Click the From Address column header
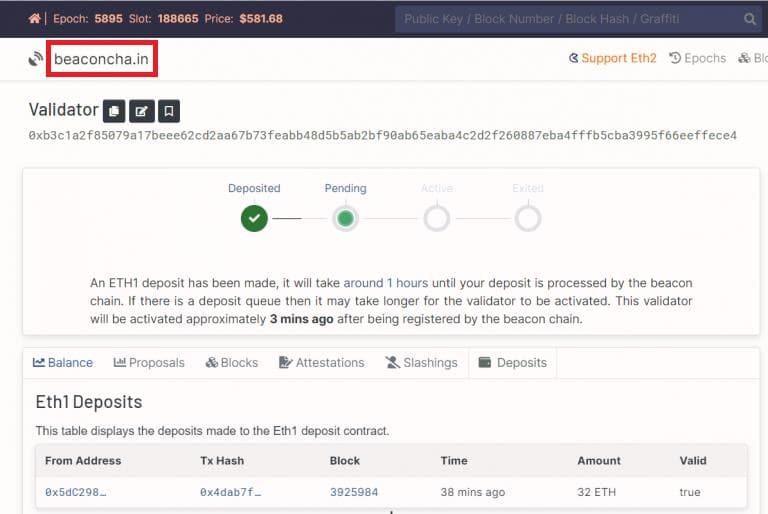The width and height of the screenshot is (768, 514). pos(83,461)
